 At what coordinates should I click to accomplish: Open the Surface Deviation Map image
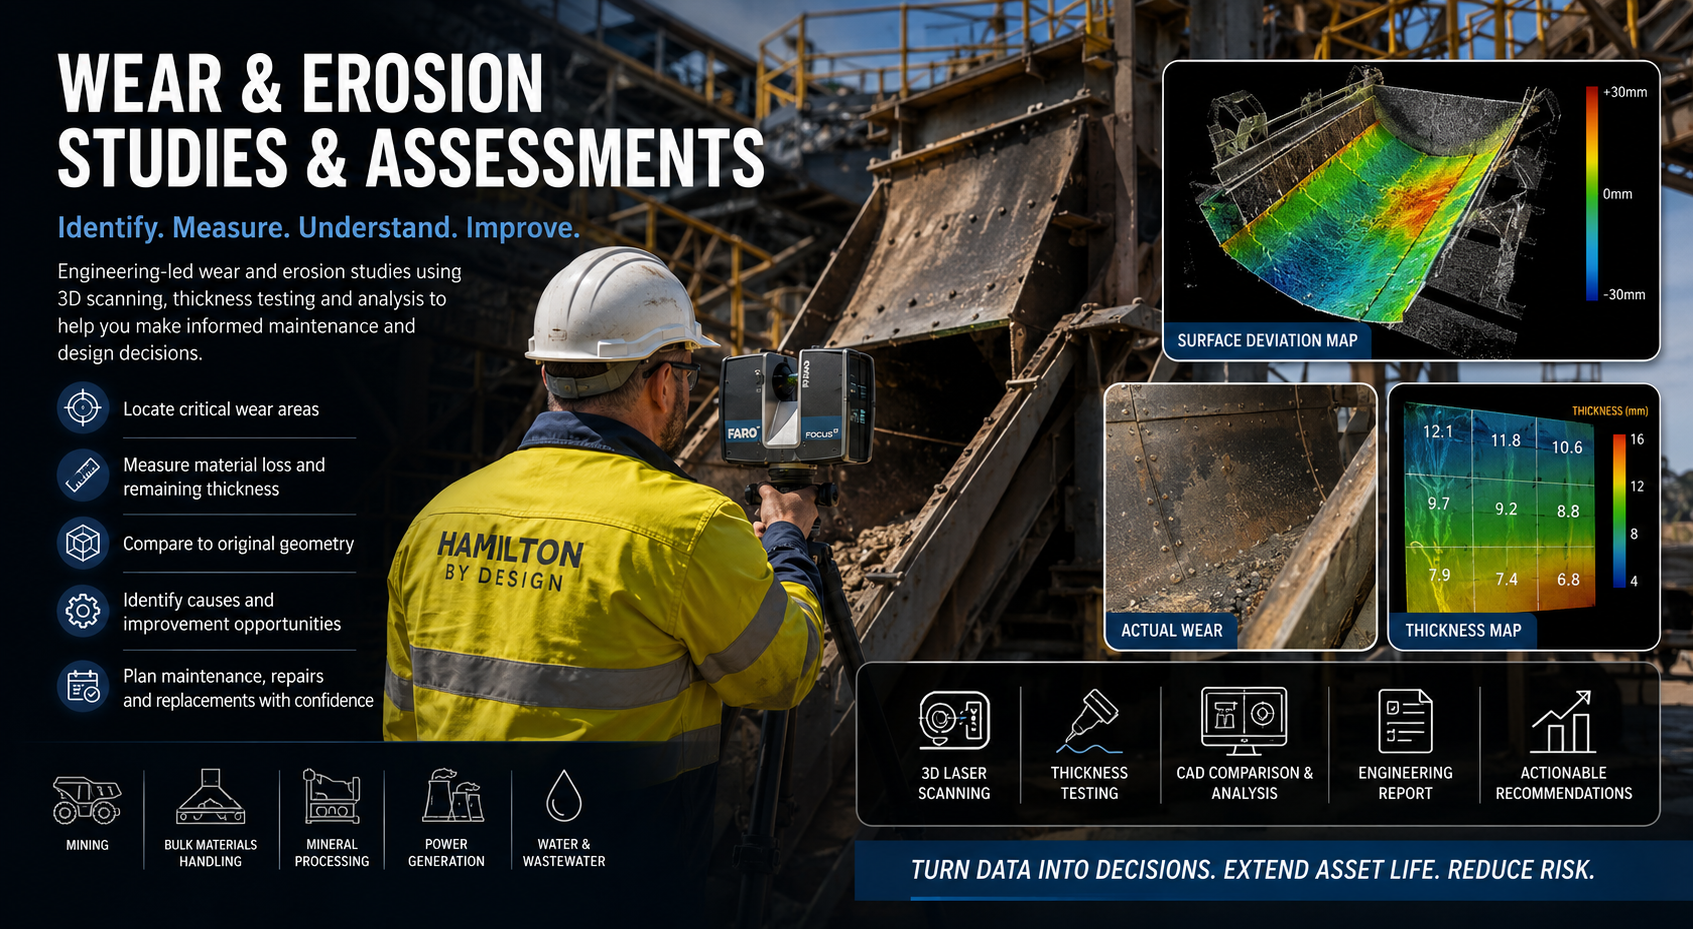click(x=1411, y=210)
